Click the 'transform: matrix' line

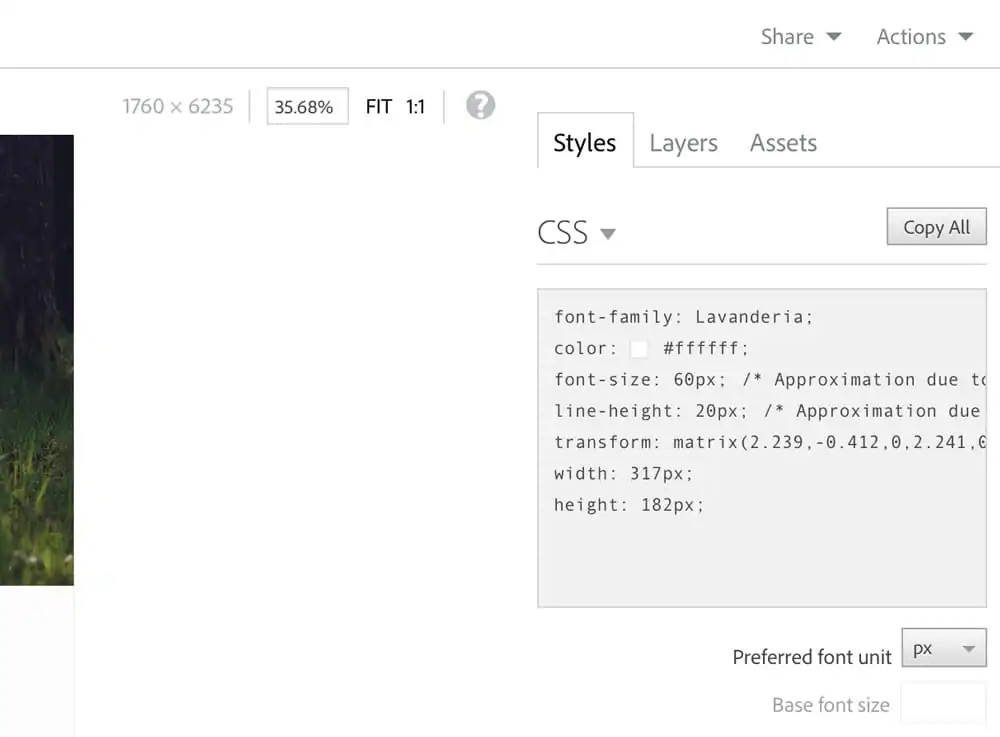point(770,442)
